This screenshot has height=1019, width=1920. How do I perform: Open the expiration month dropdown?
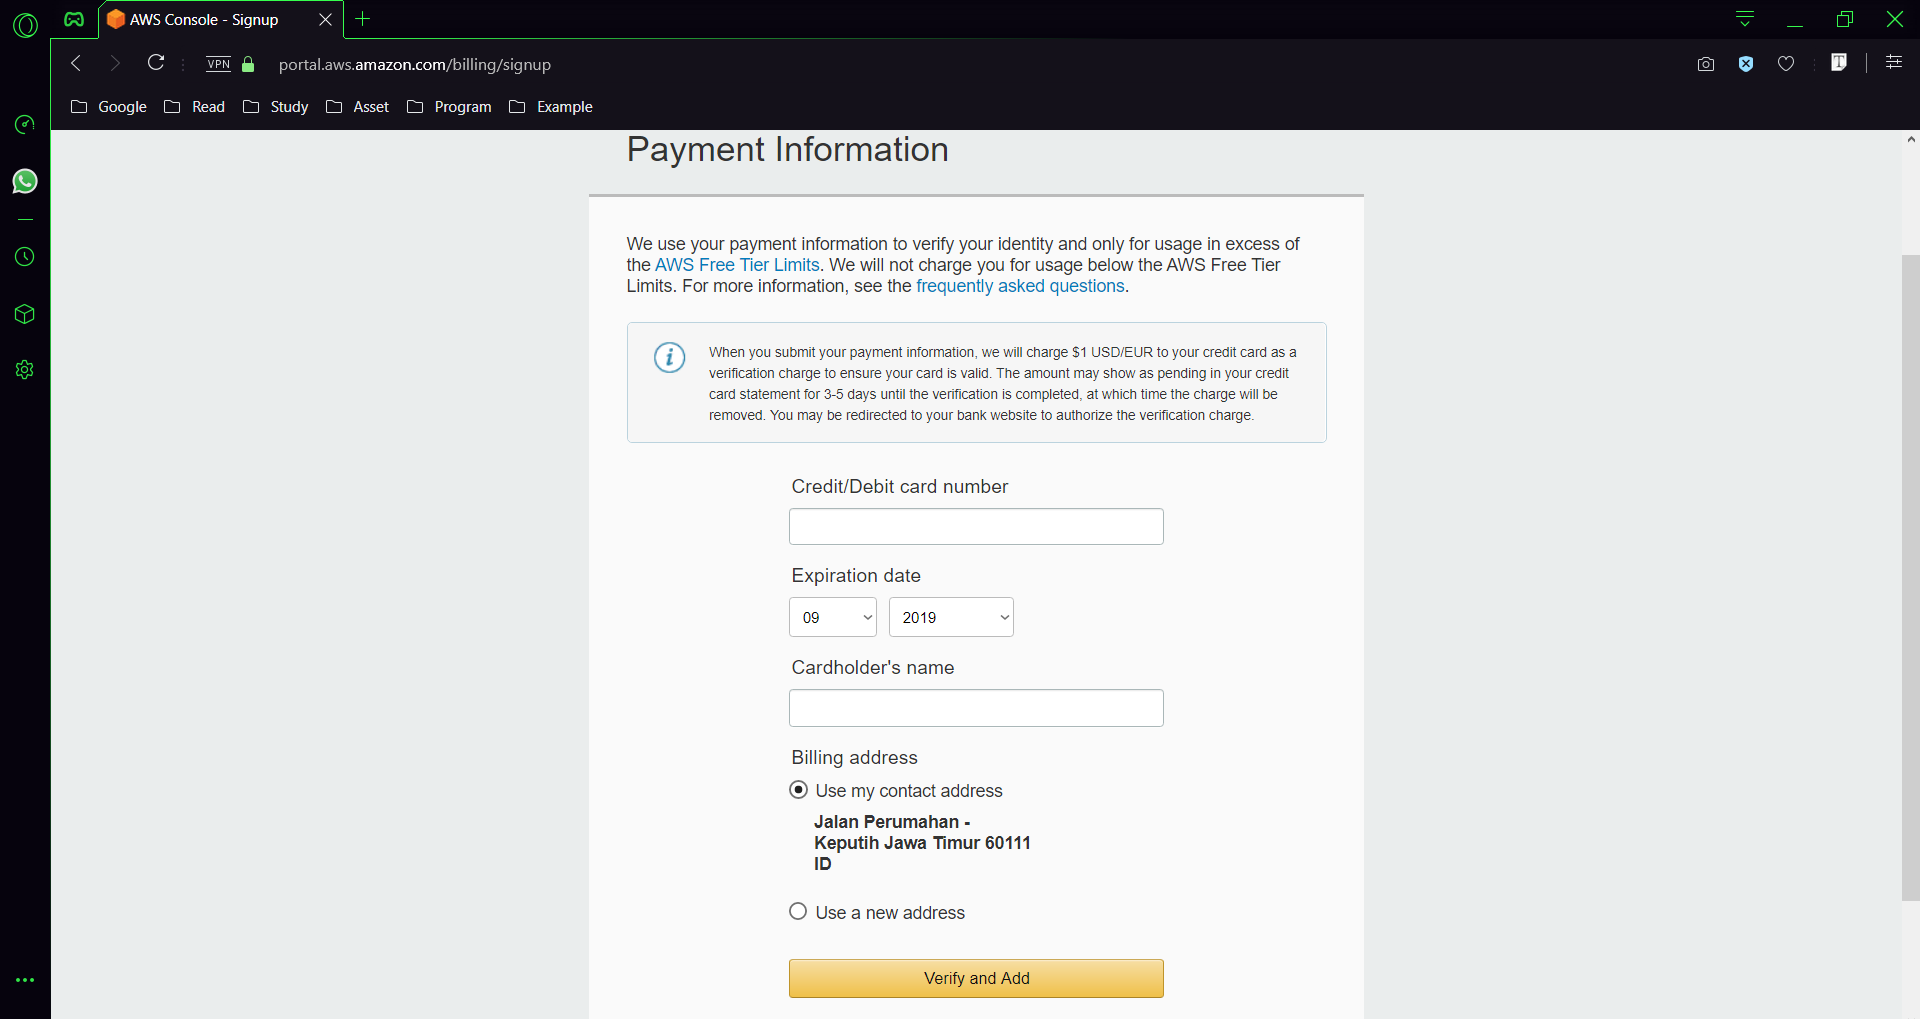(x=833, y=618)
